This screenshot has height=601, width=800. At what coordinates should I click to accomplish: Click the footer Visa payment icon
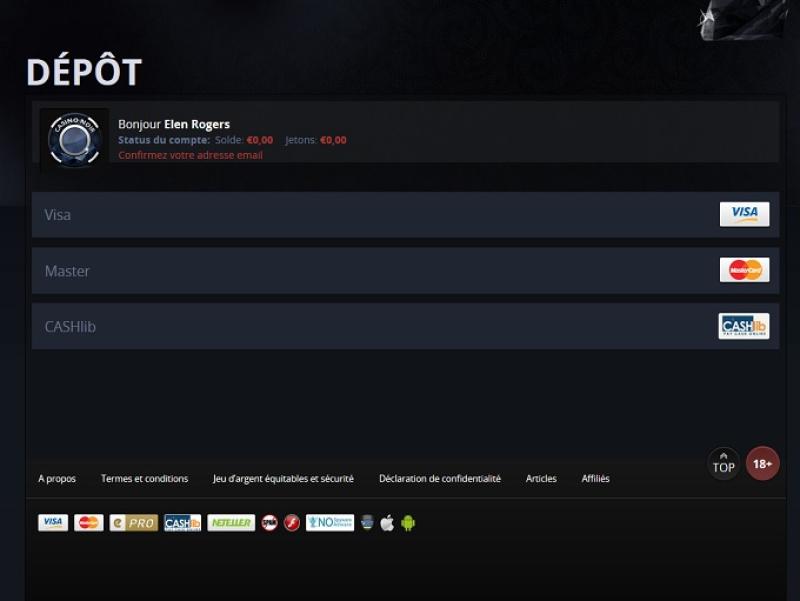pos(53,523)
